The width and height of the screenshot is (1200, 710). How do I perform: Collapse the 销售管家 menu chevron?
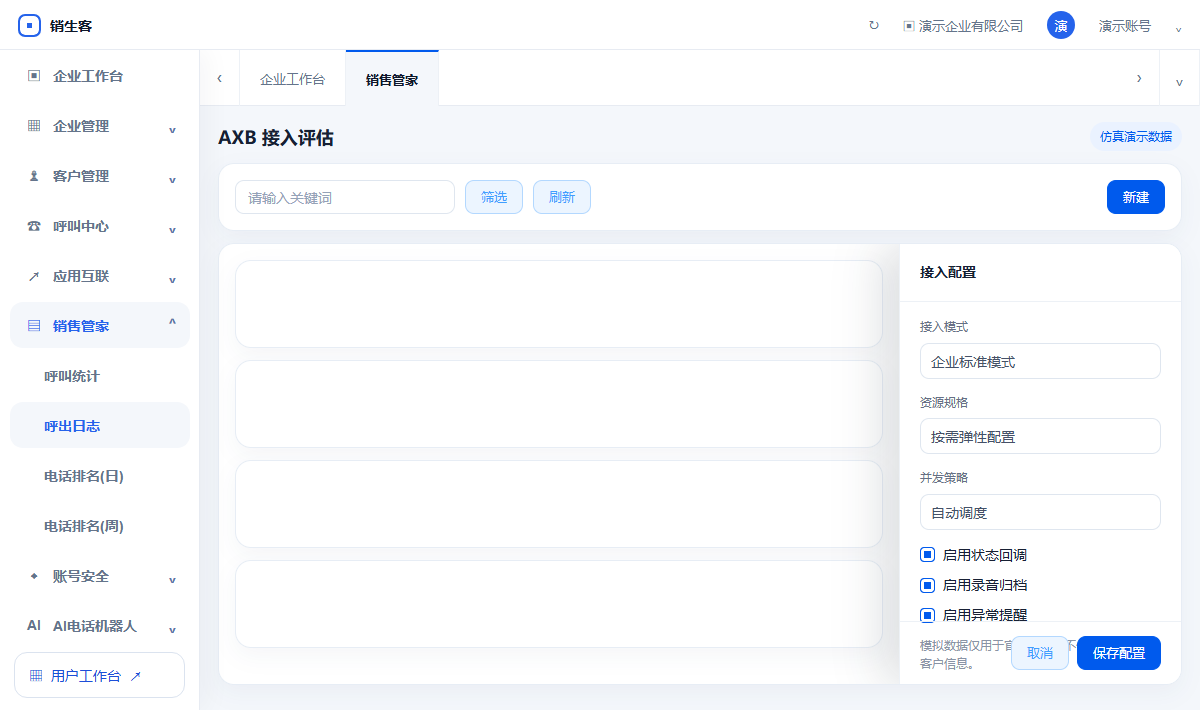[172, 323]
